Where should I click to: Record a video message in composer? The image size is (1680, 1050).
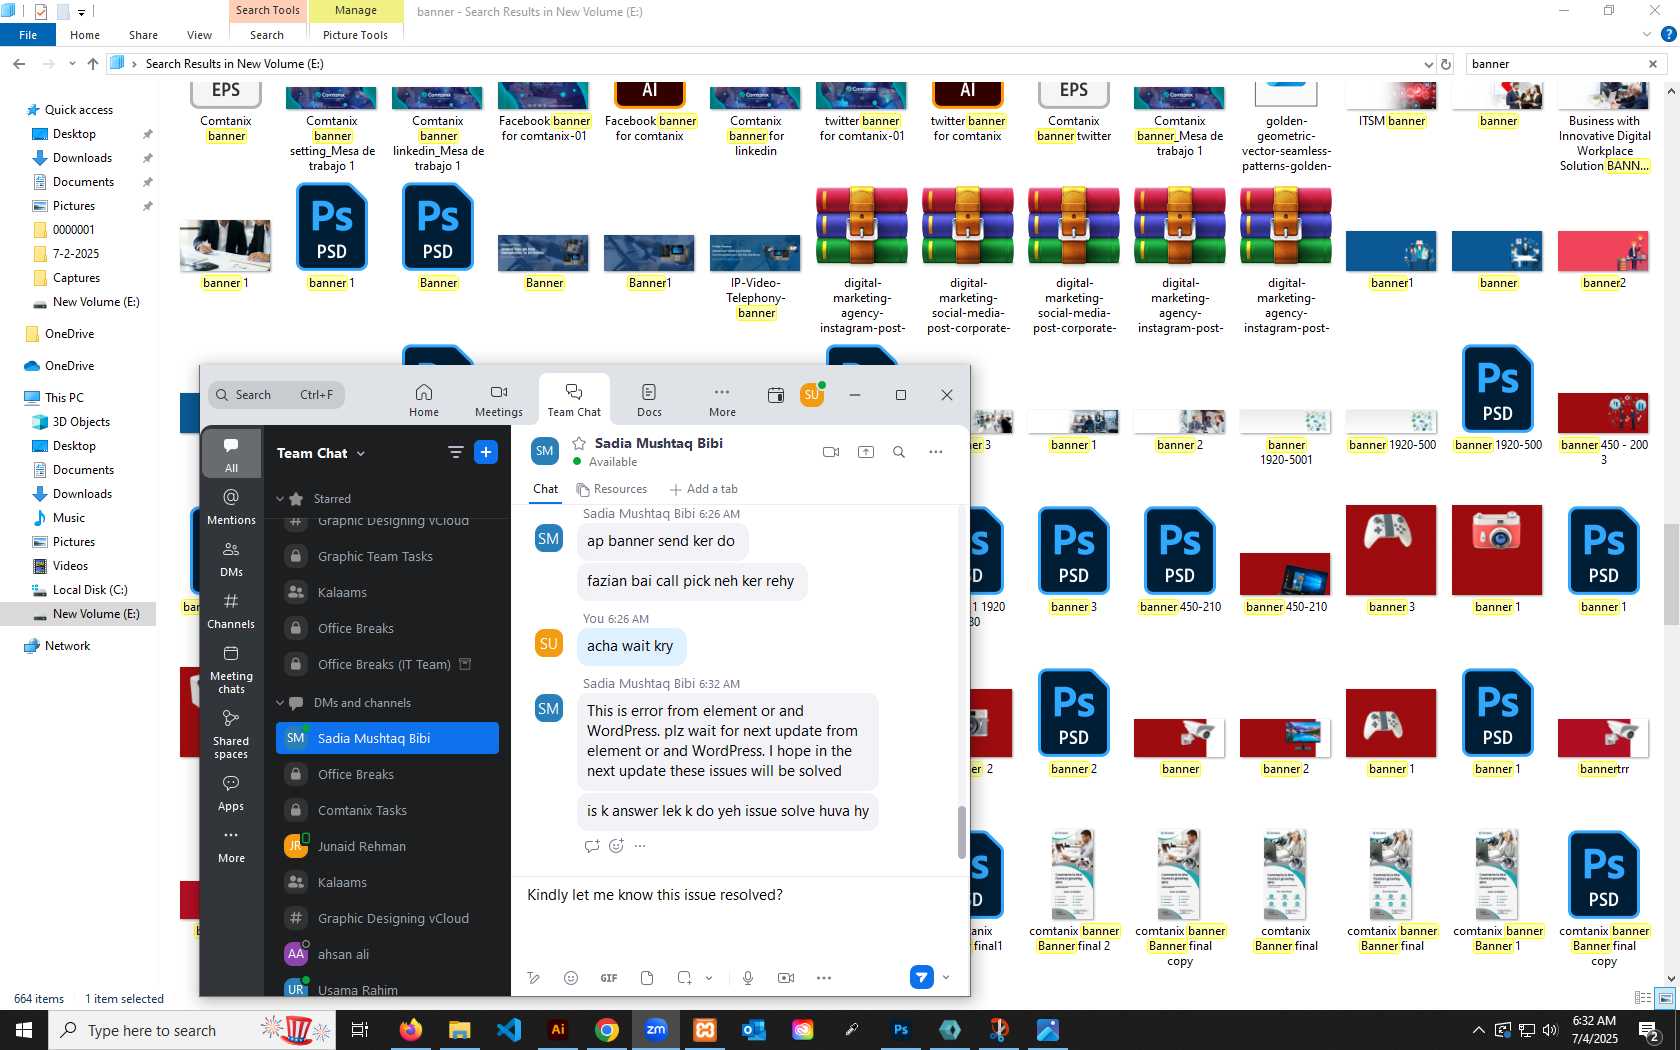click(786, 978)
